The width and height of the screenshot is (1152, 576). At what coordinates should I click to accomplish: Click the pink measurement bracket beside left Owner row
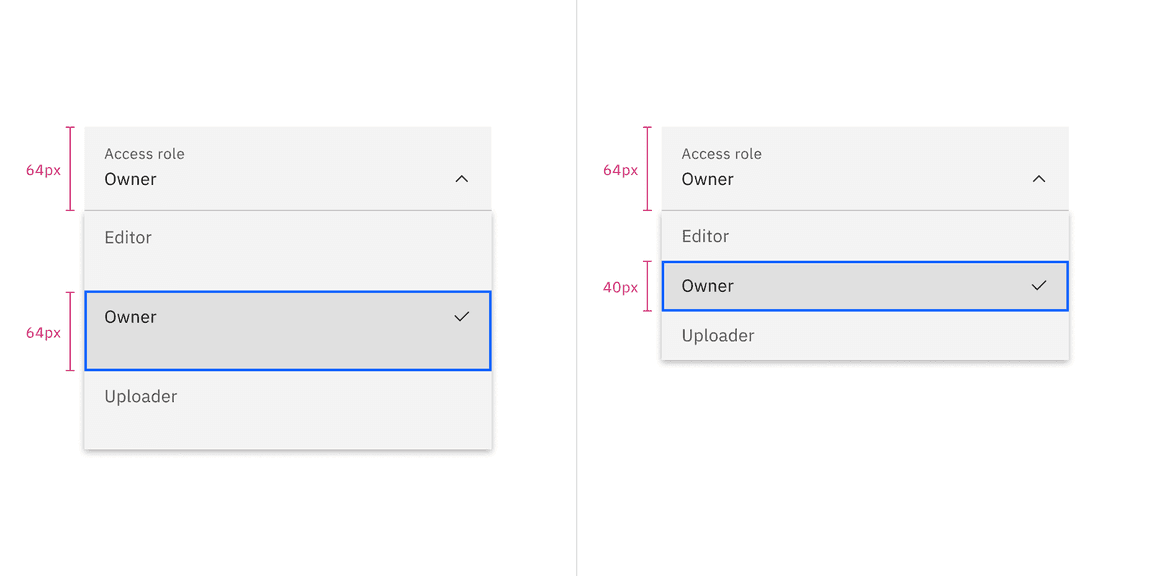pyautogui.click(x=68, y=331)
